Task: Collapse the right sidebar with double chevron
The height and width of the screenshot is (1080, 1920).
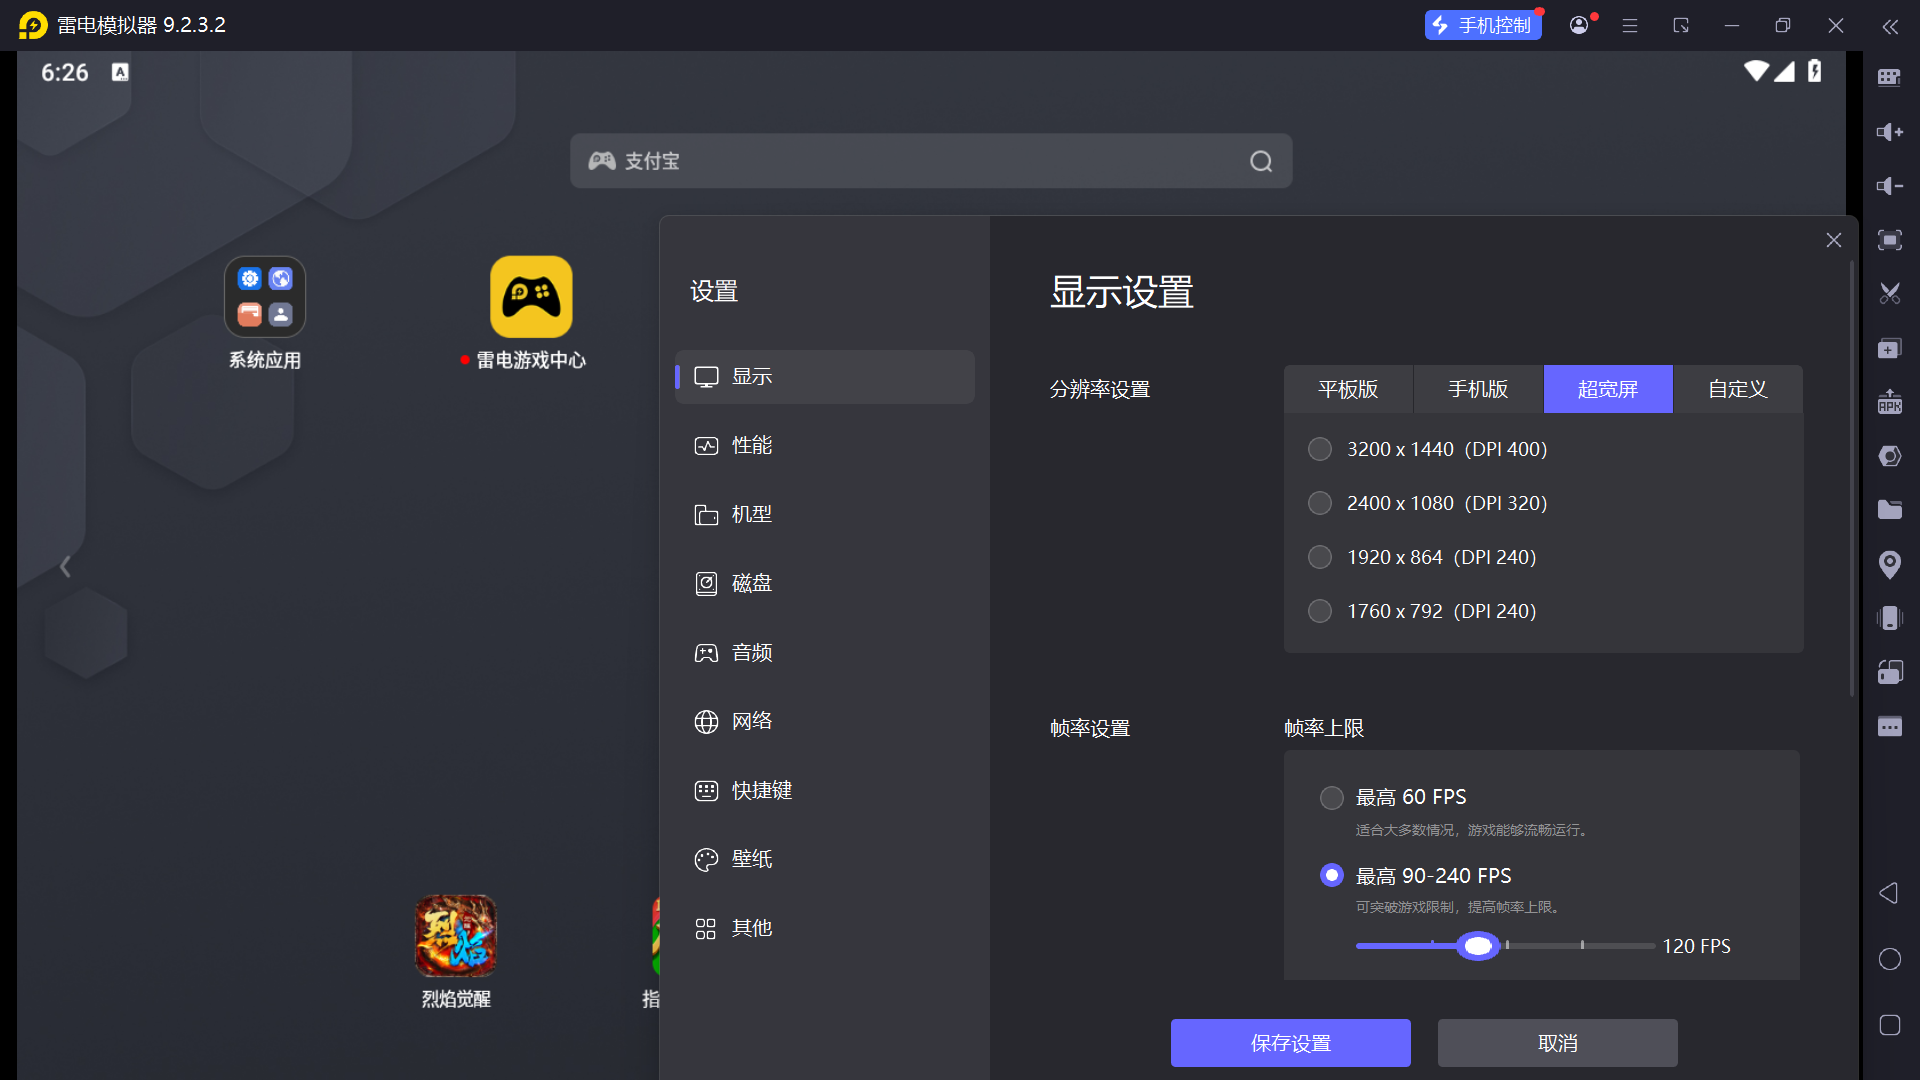Action: (x=1889, y=27)
